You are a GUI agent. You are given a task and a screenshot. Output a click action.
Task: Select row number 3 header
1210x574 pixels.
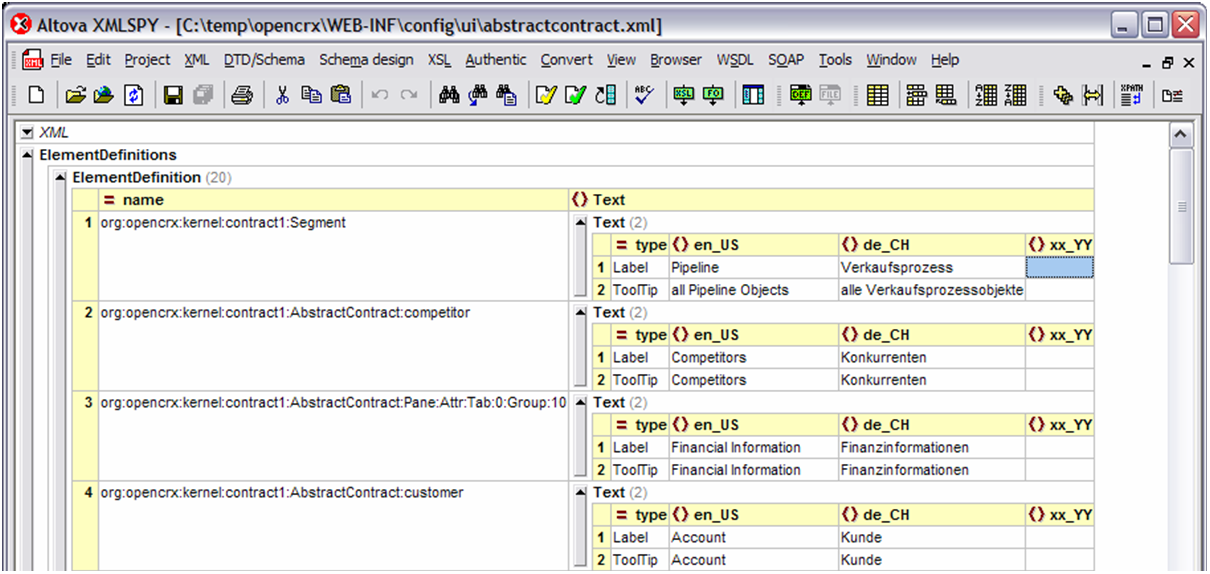click(86, 436)
